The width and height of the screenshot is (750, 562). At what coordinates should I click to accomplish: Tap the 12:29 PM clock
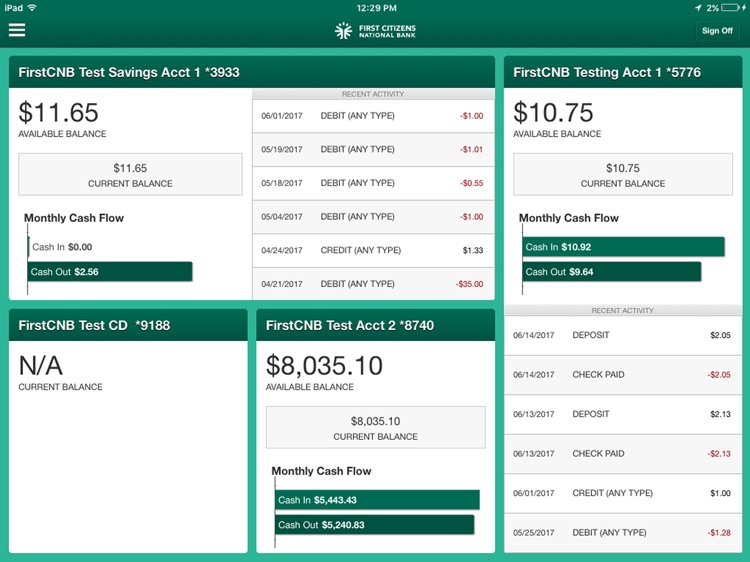pyautogui.click(x=376, y=8)
